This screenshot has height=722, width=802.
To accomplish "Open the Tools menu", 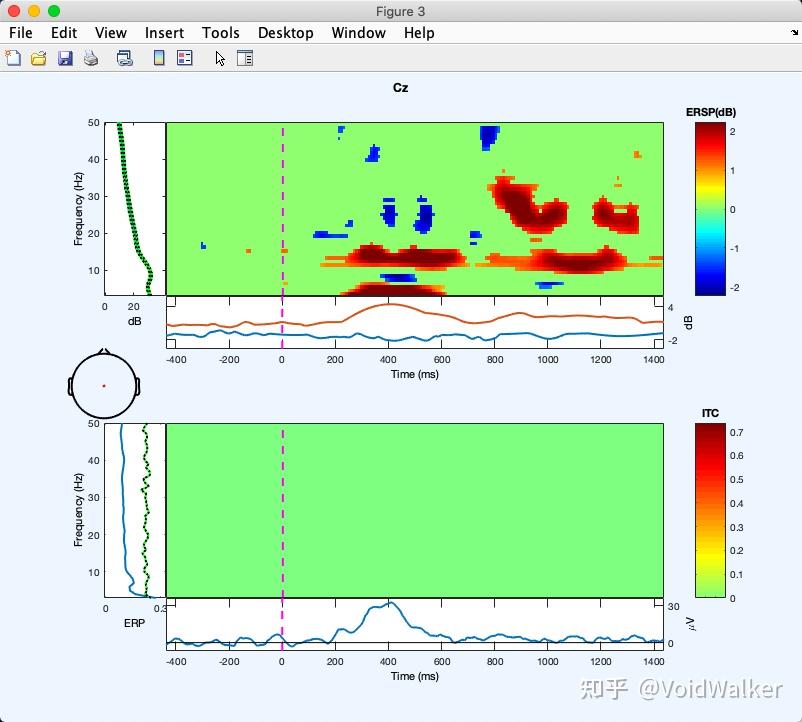I will pyautogui.click(x=221, y=33).
